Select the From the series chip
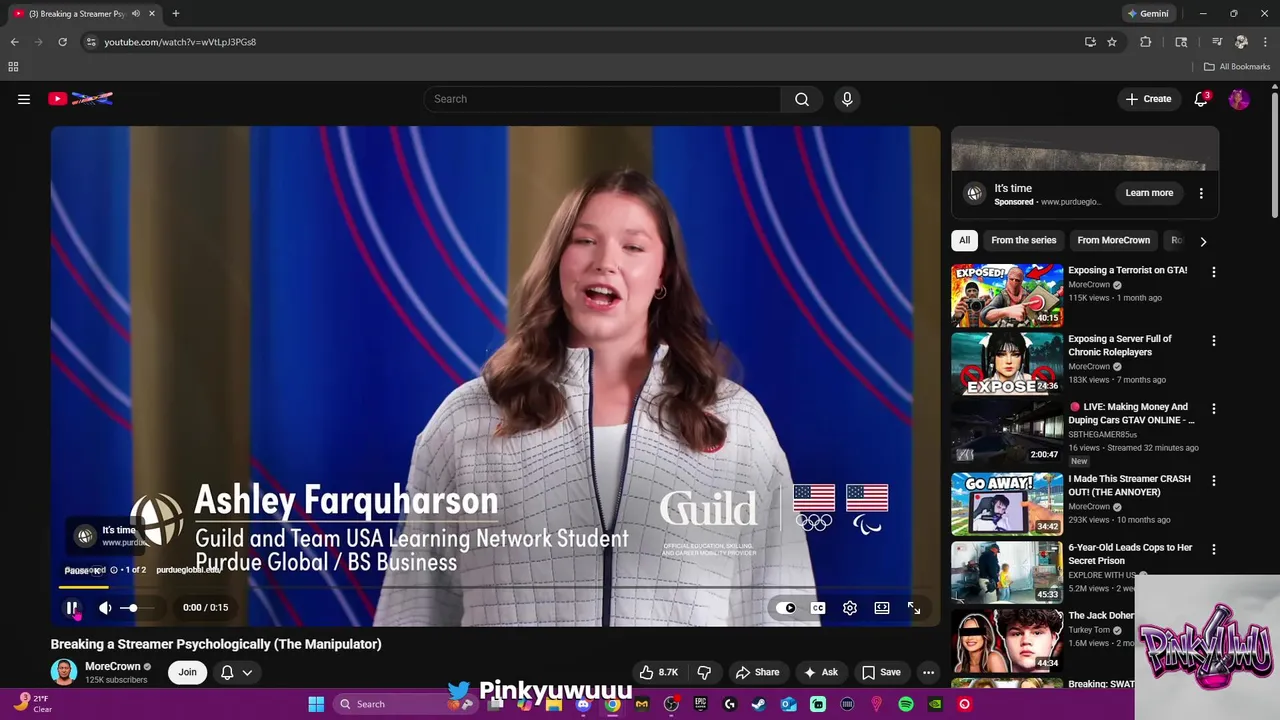Viewport: 1280px width, 720px height. pos(1023,240)
